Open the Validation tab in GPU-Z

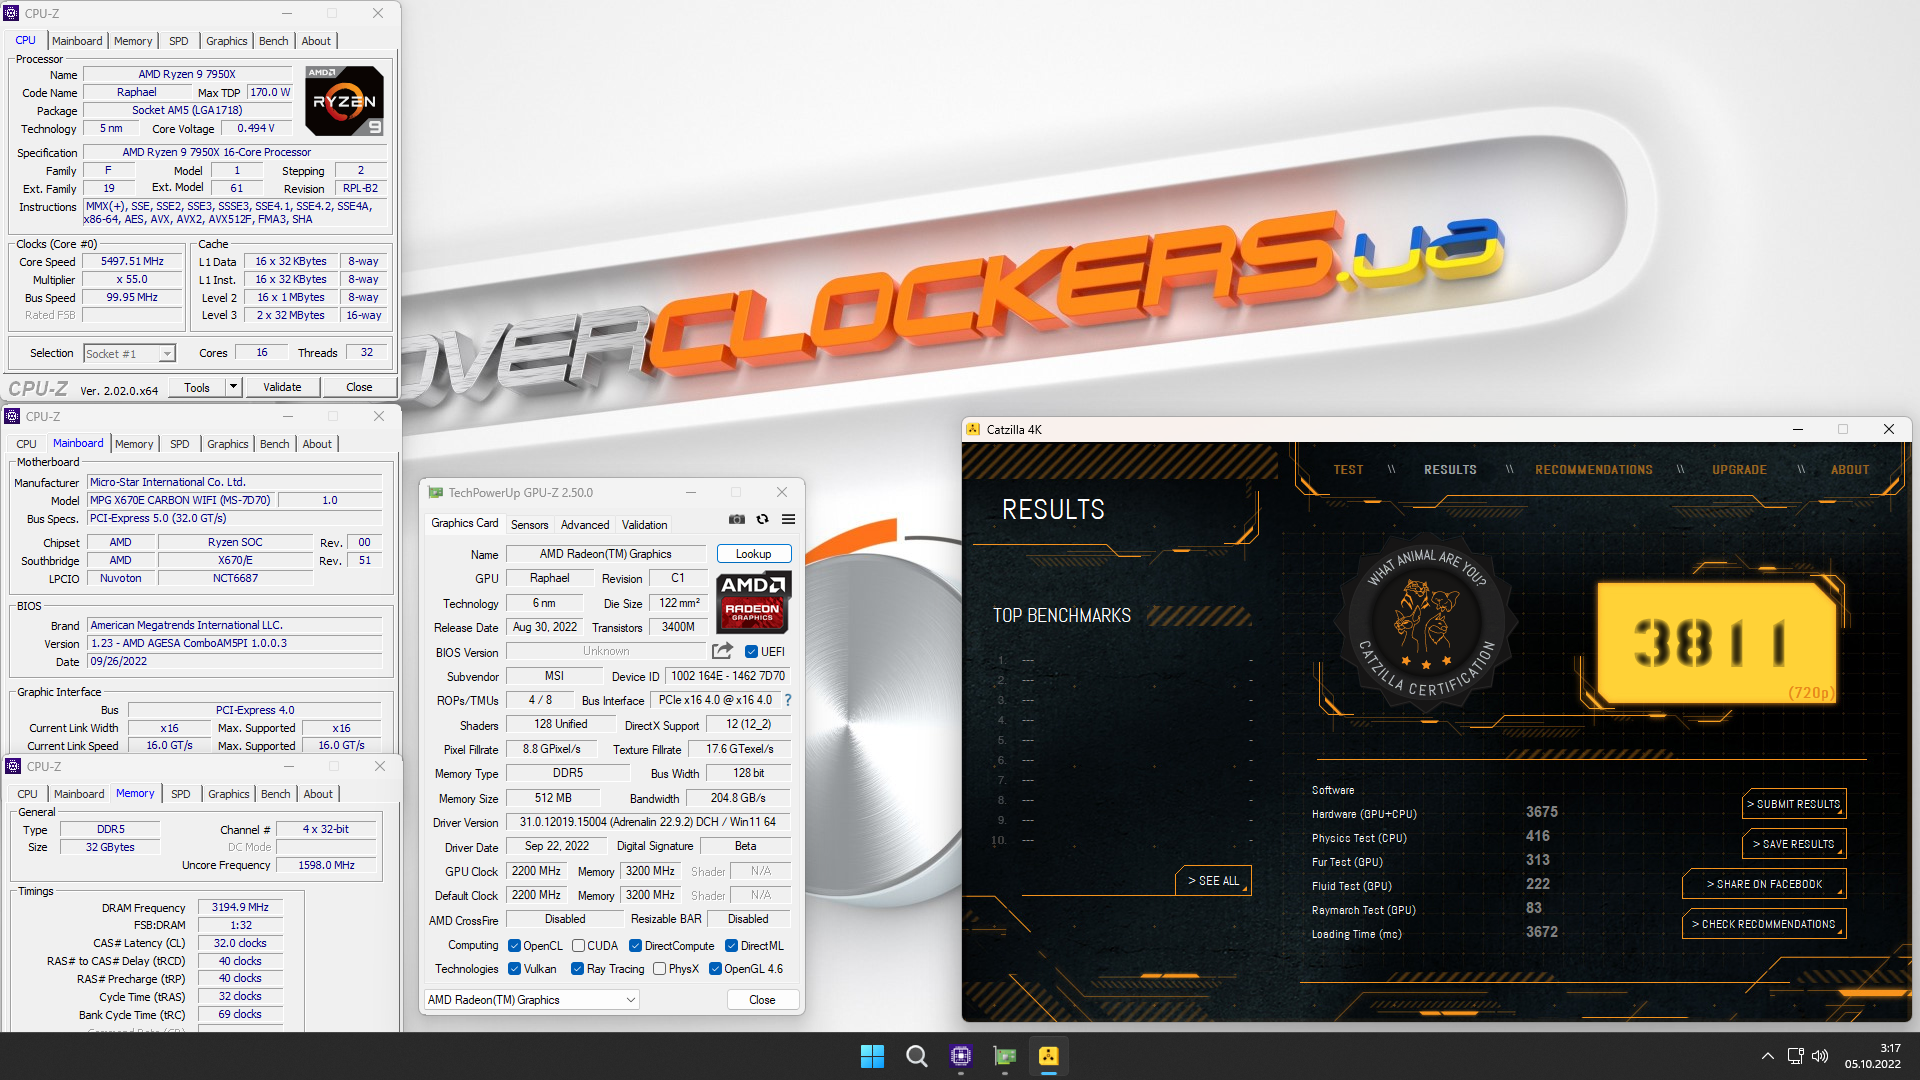(644, 524)
